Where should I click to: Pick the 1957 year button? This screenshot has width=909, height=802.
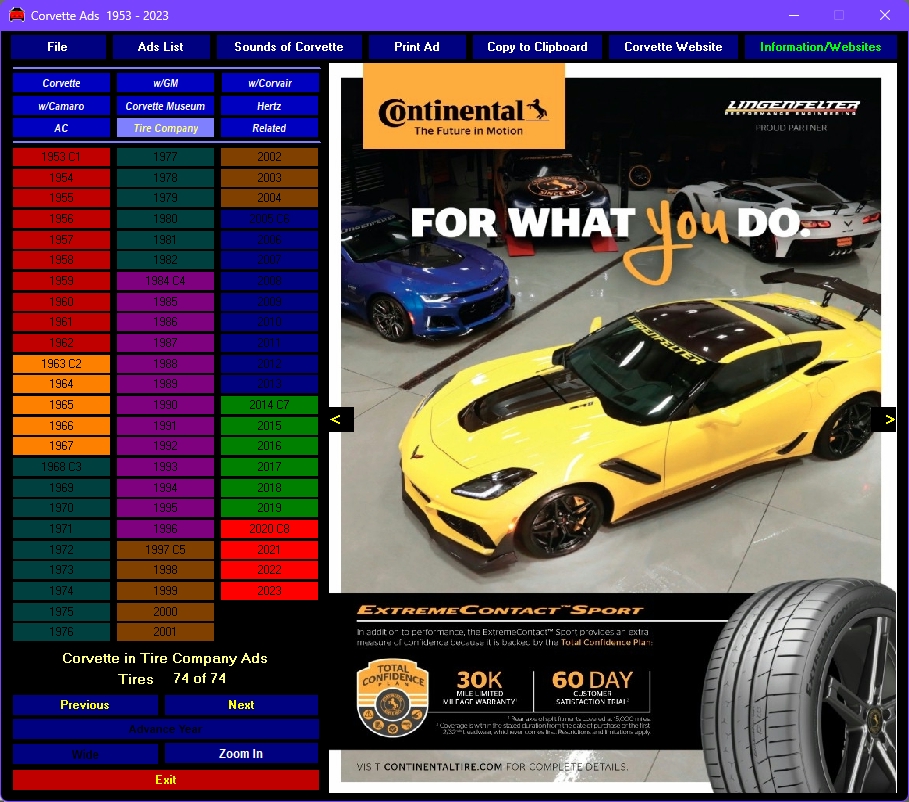61,239
